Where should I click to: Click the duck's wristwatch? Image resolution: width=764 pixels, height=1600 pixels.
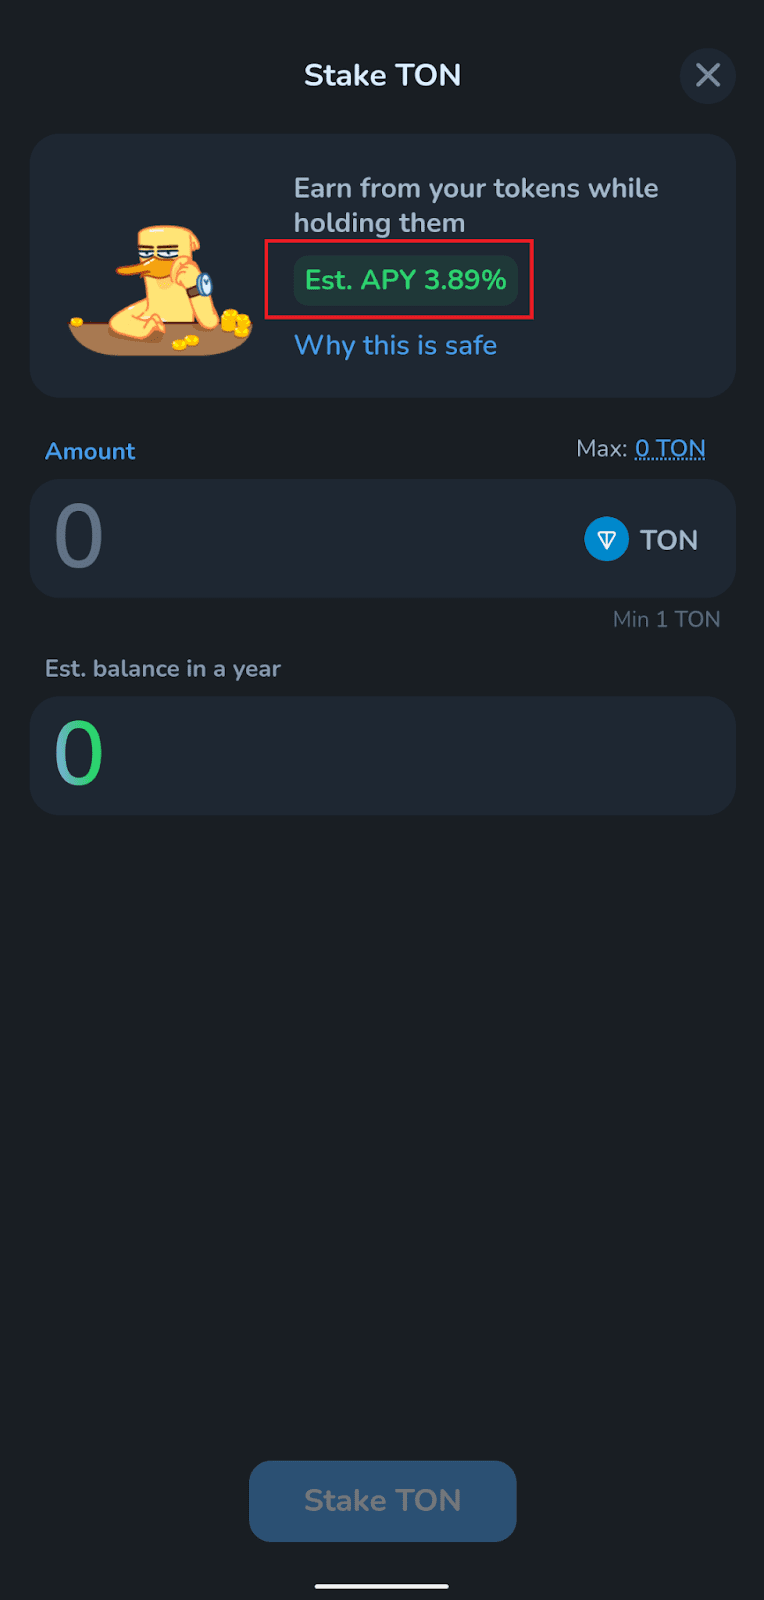click(x=204, y=285)
